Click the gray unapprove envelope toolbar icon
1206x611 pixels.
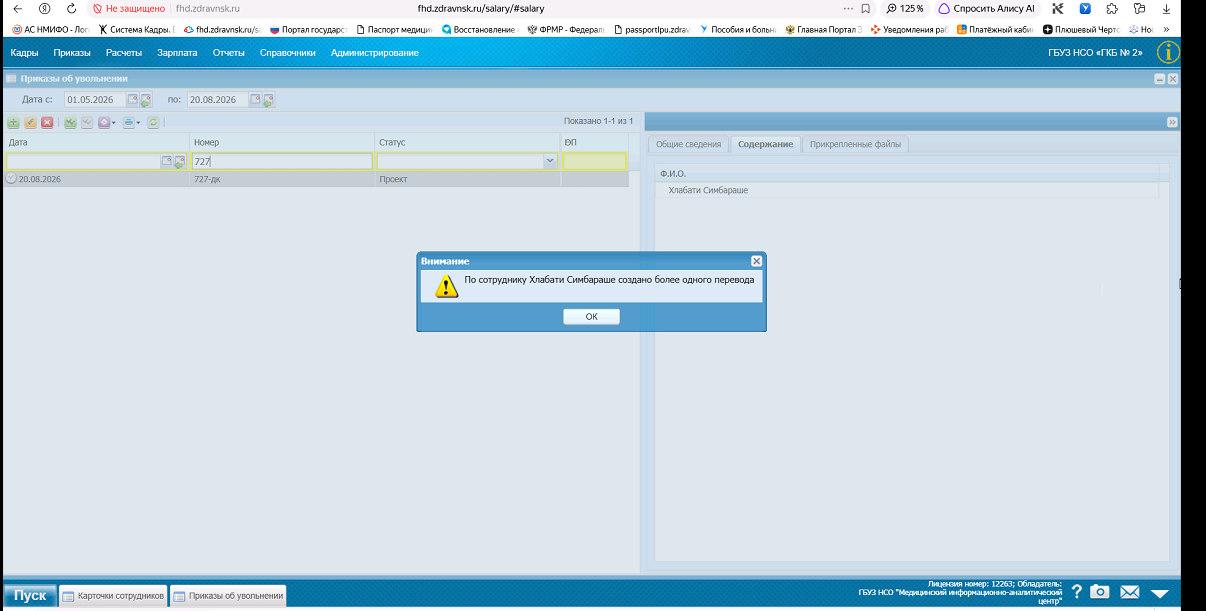87,122
